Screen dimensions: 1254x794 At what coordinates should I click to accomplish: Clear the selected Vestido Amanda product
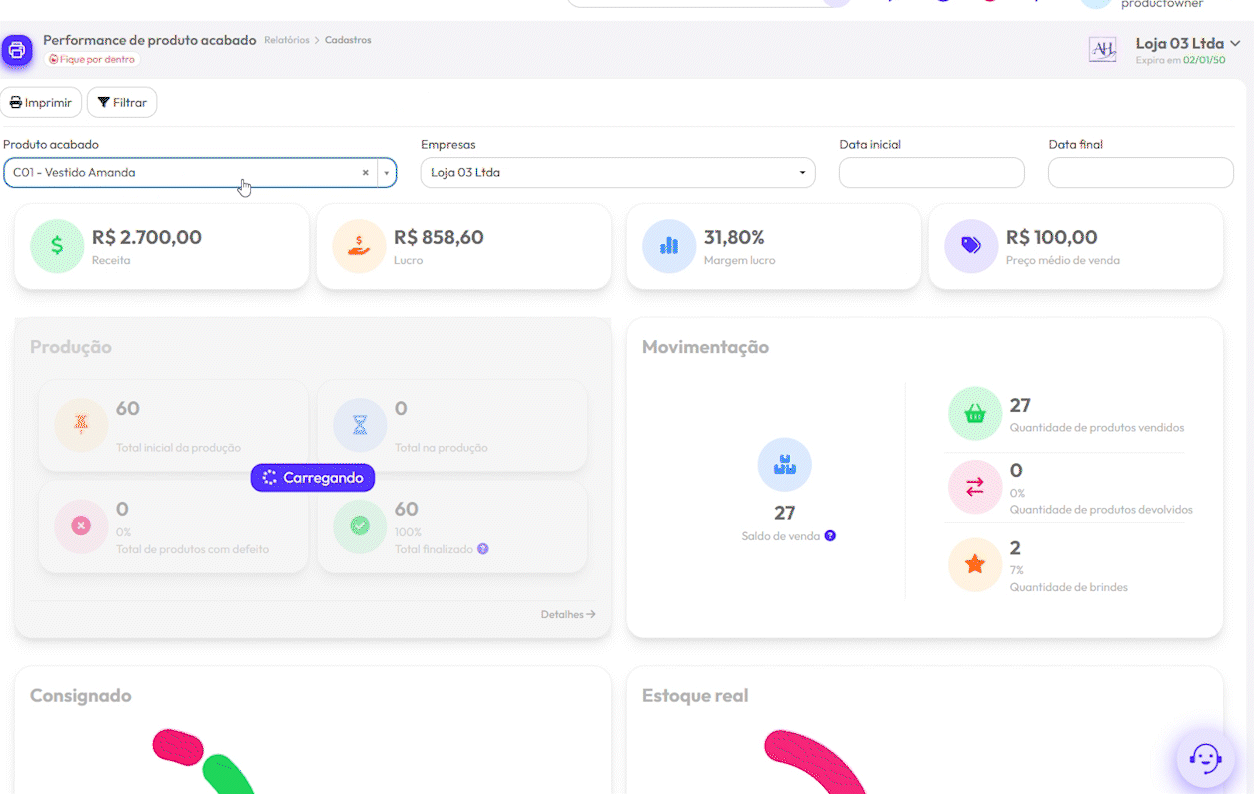(x=365, y=173)
